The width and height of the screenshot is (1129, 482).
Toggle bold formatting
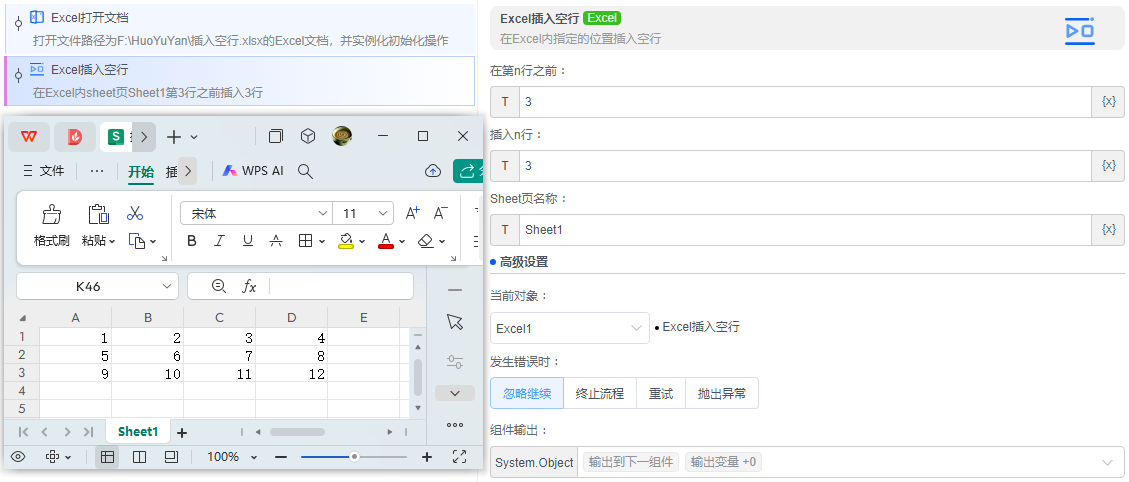tap(192, 241)
